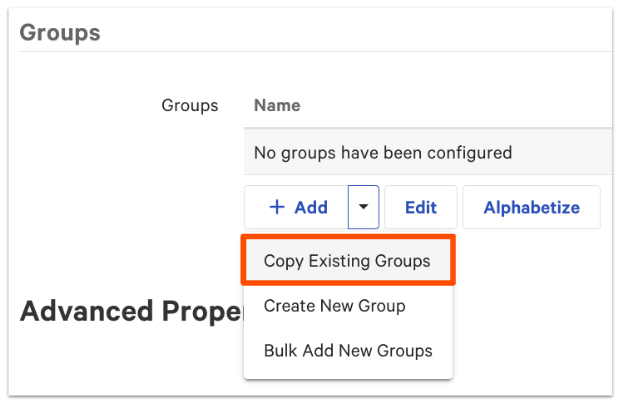Click the plus icon on Add button
619x403 pixels.
[x=277, y=207]
